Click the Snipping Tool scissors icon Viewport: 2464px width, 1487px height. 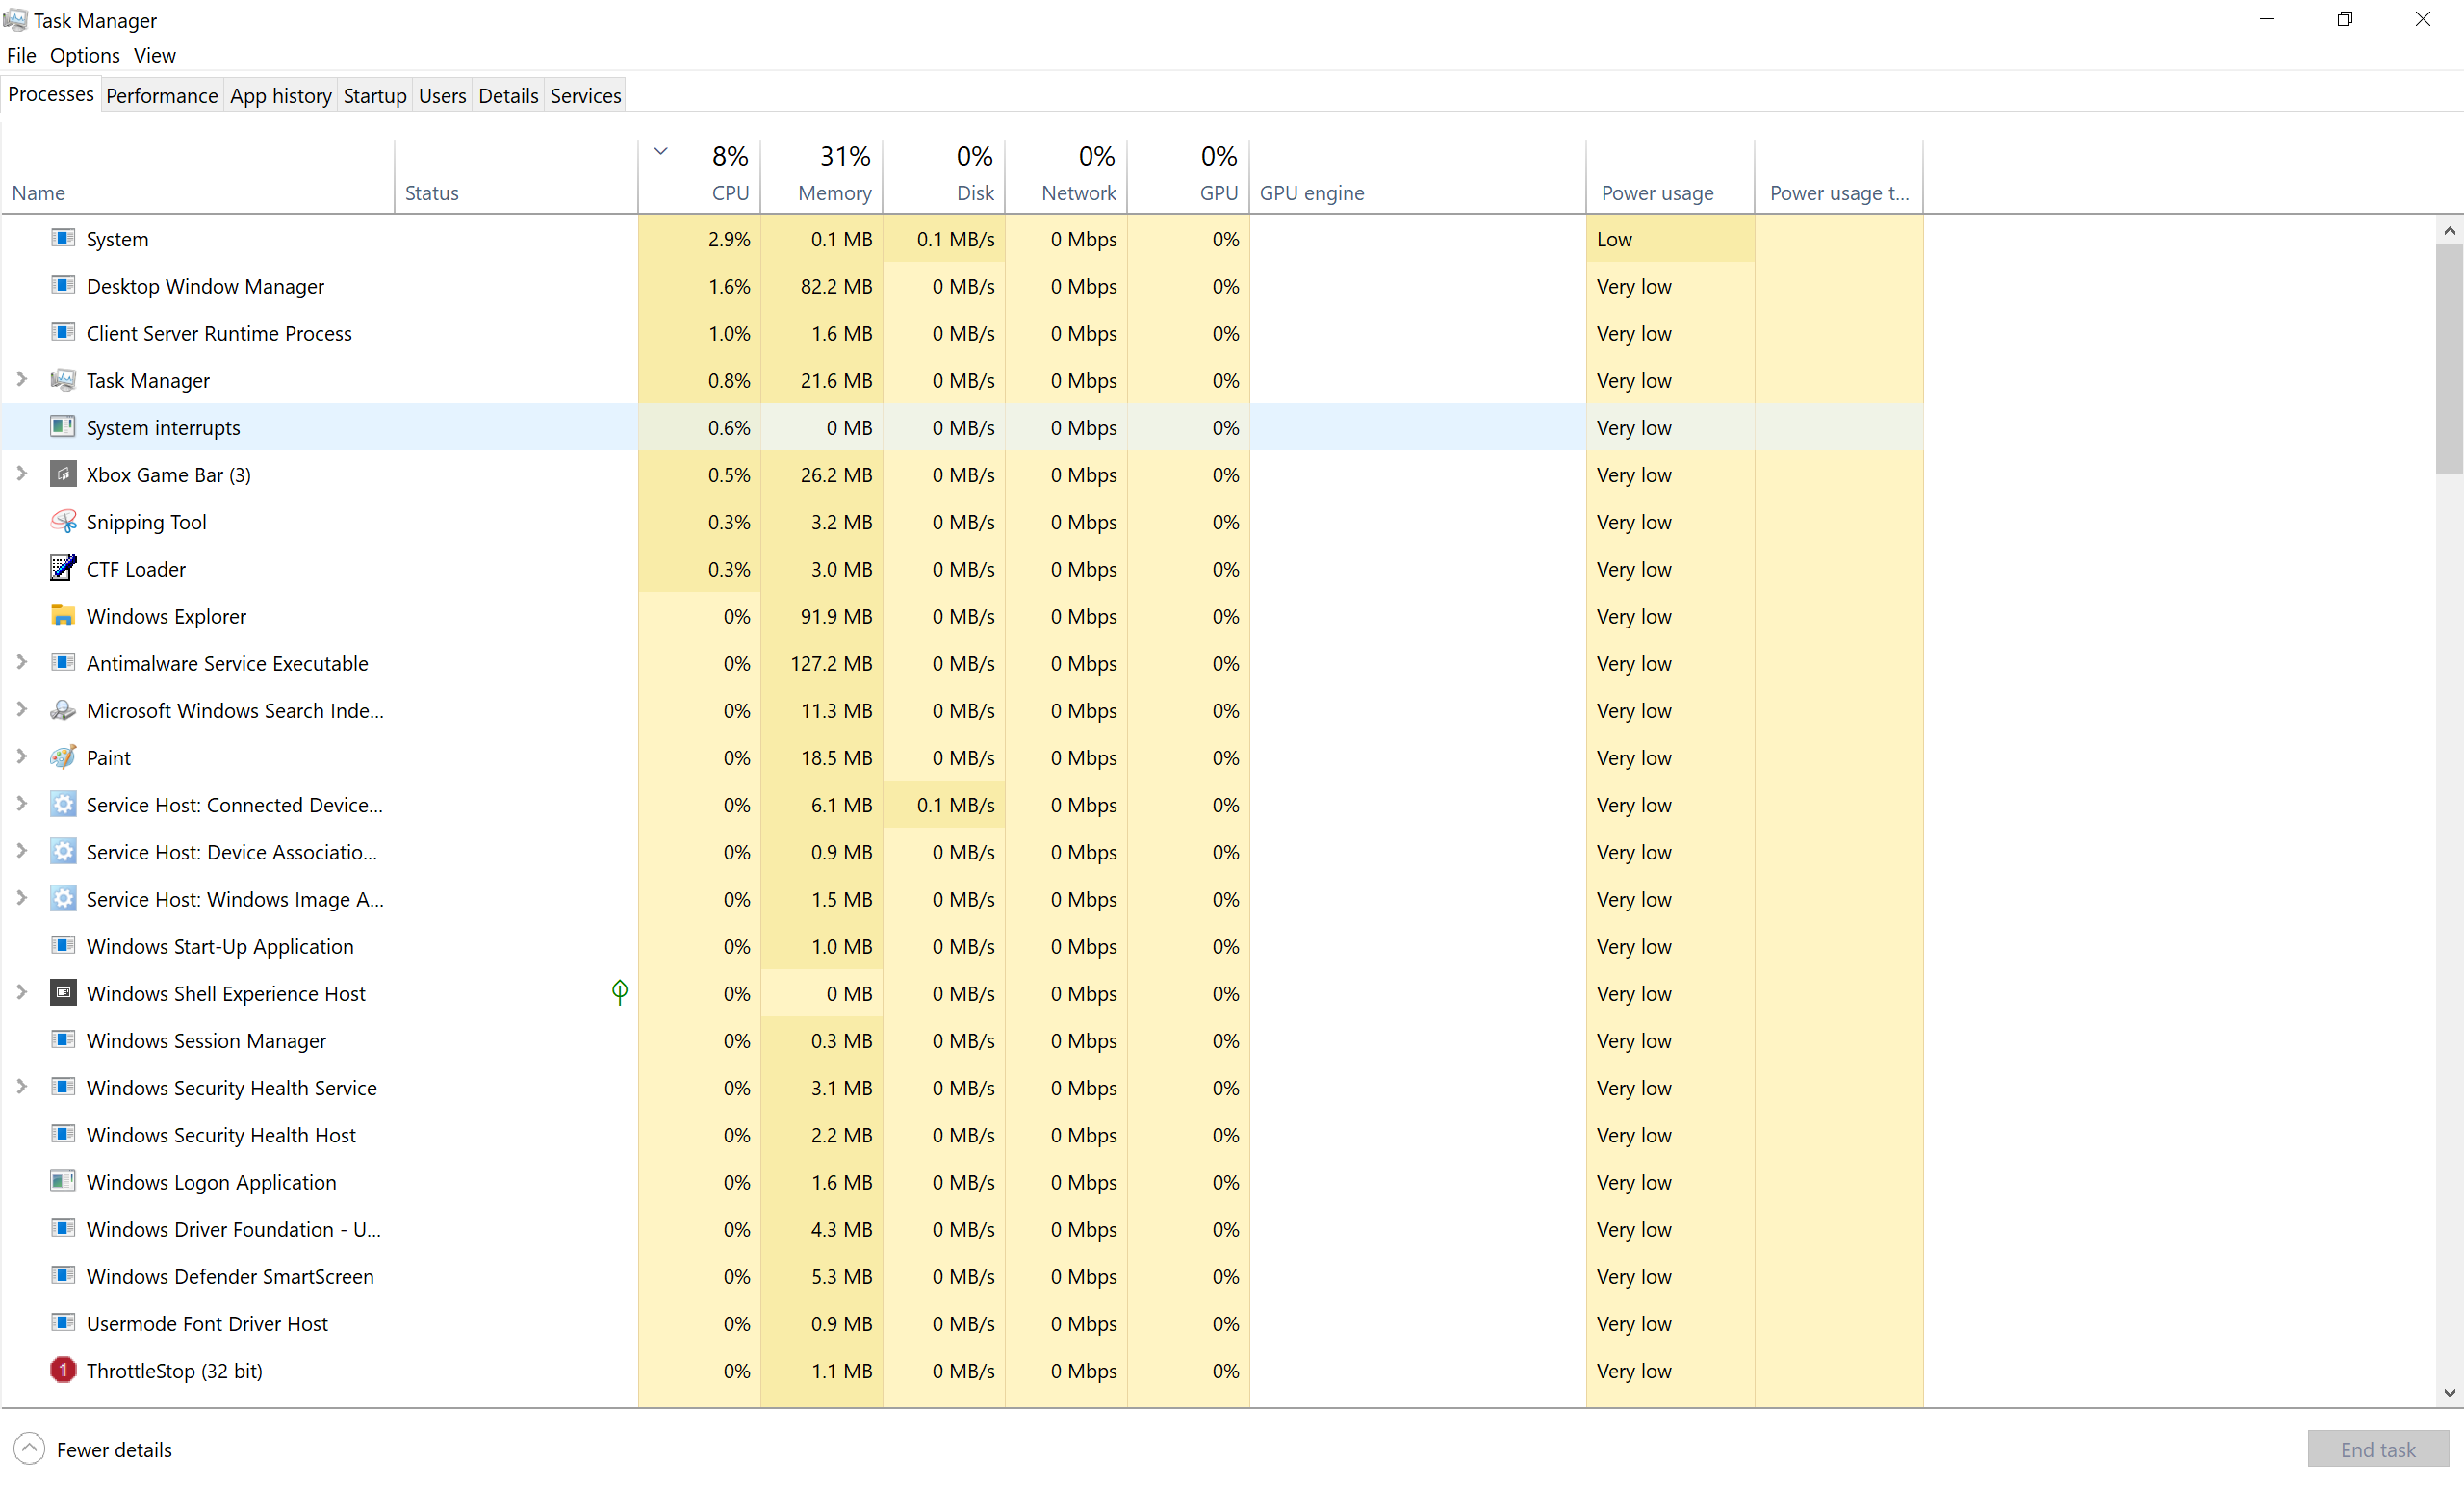click(x=63, y=520)
